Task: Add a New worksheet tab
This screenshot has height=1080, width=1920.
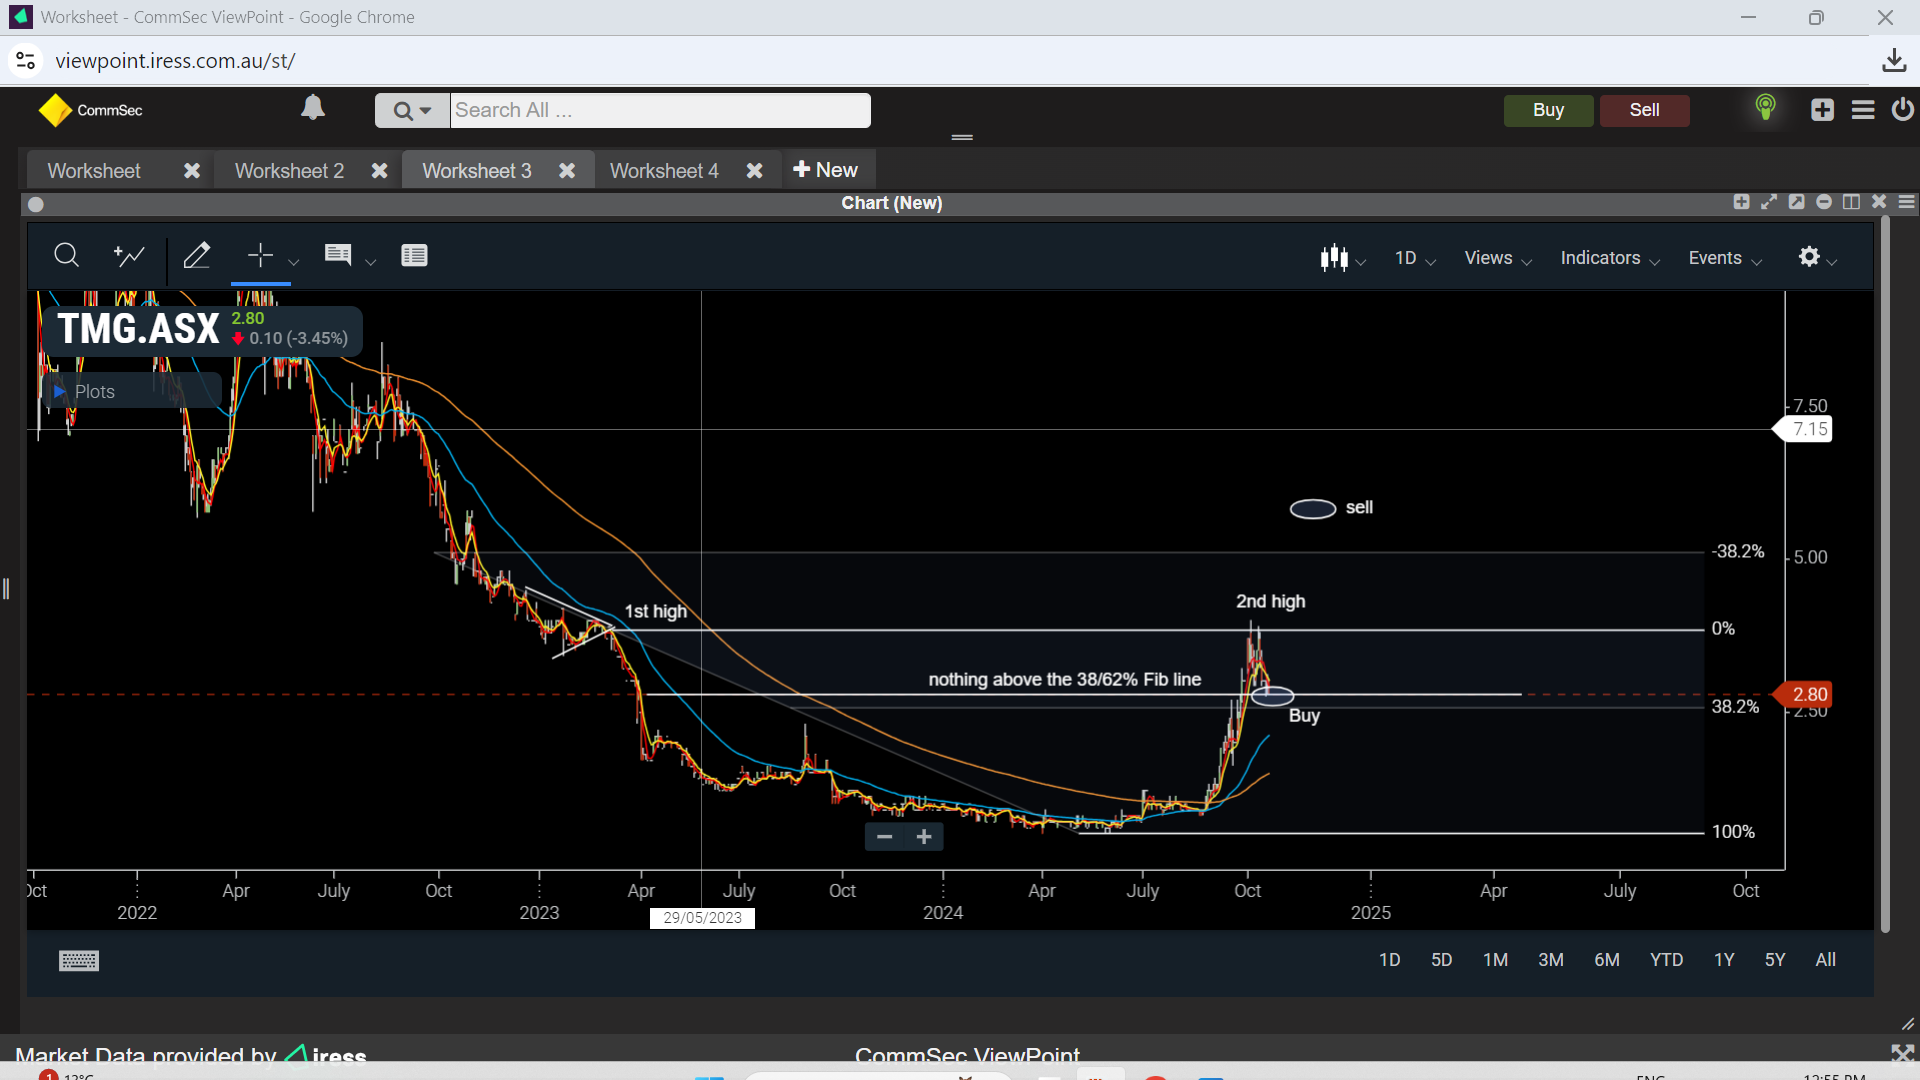Action: click(825, 170)
